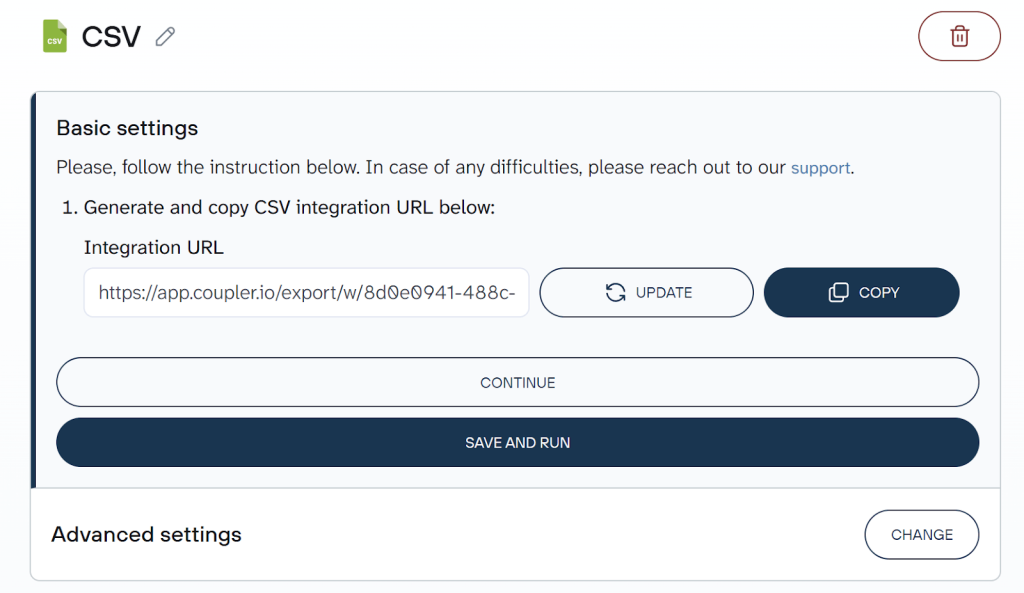Delete this CSV destination via the bin icon
1024x593 pixels.
(958, 36)
